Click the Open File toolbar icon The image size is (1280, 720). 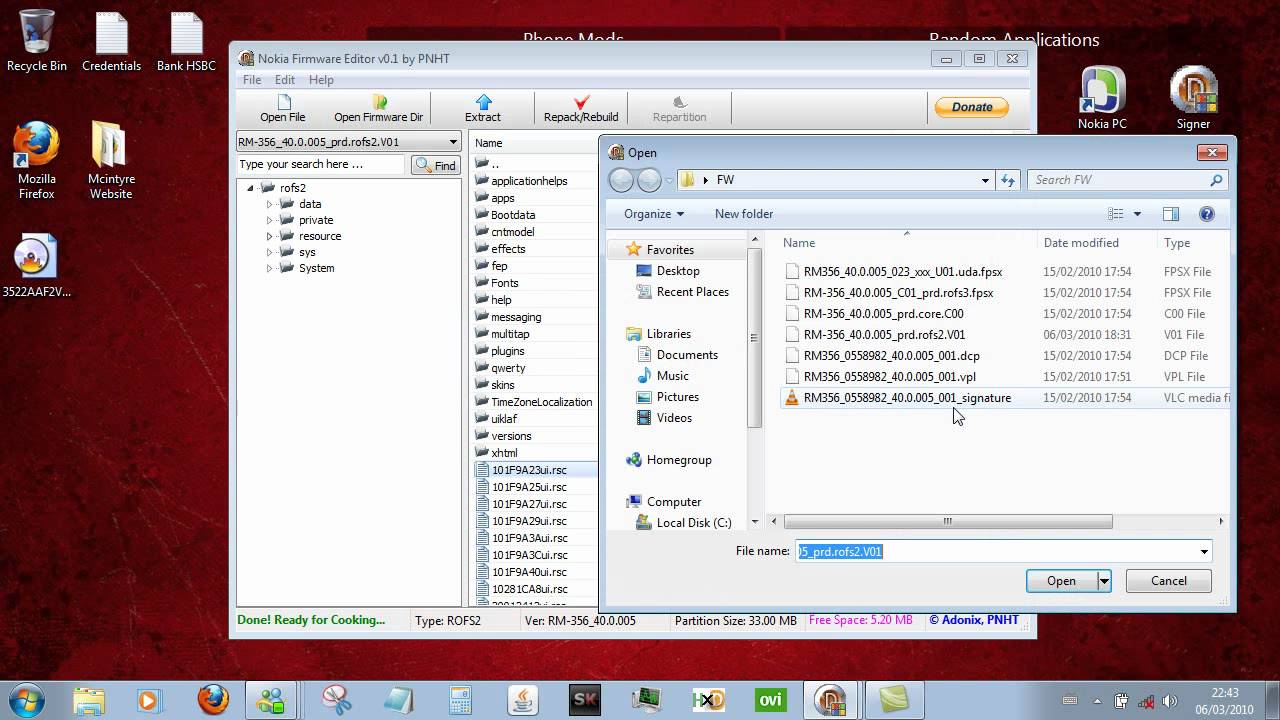pyautogui.click(x=282, y=109)
